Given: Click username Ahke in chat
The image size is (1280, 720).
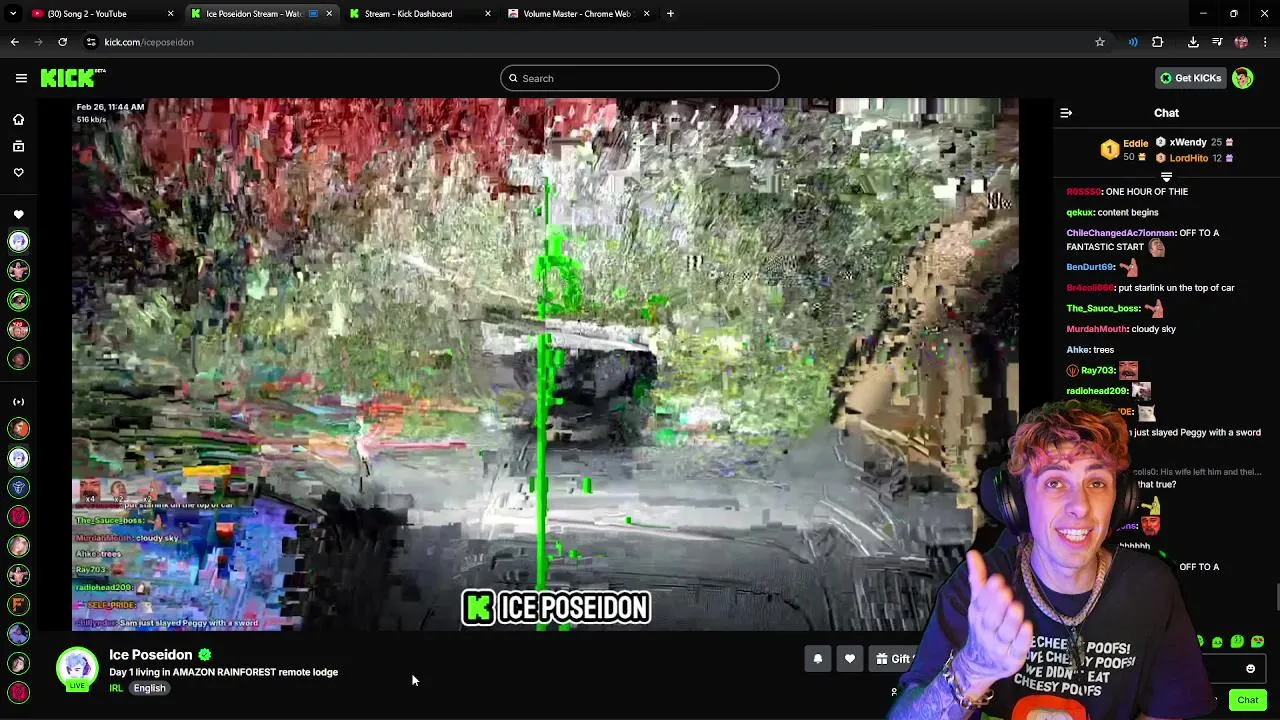Looking at the screenshot, I should pyautogui.click(x=1077, y=350).
